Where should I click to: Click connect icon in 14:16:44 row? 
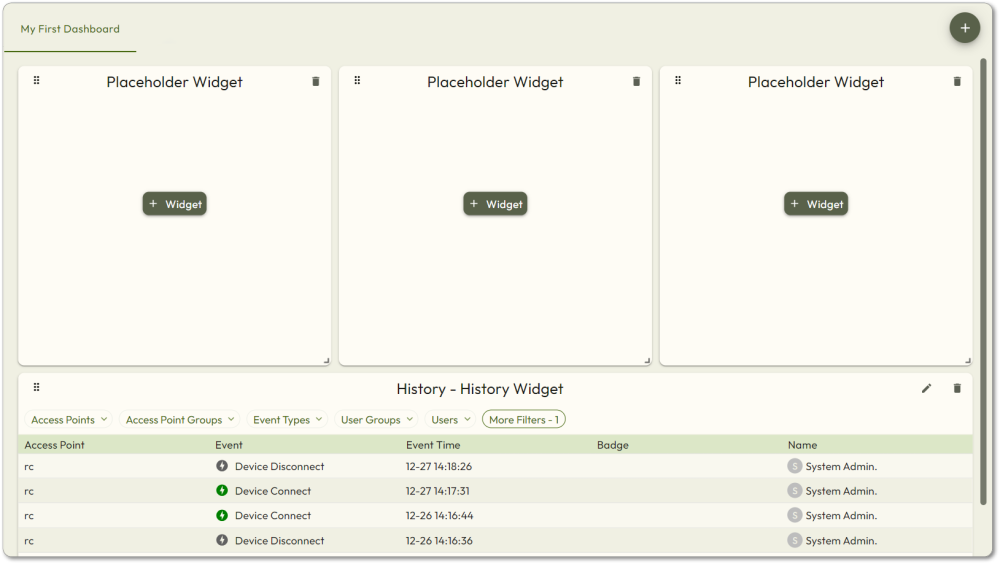[222, 516]
